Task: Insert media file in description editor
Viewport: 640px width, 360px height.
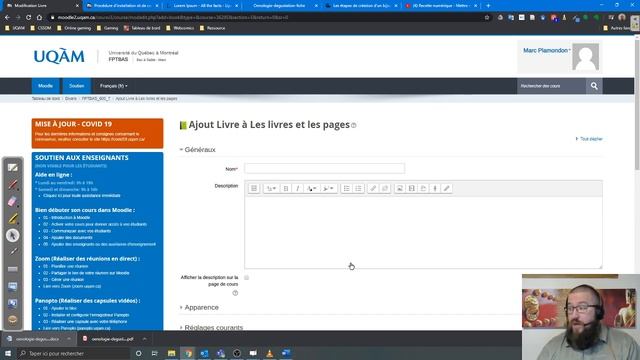Action: point(411,188)
